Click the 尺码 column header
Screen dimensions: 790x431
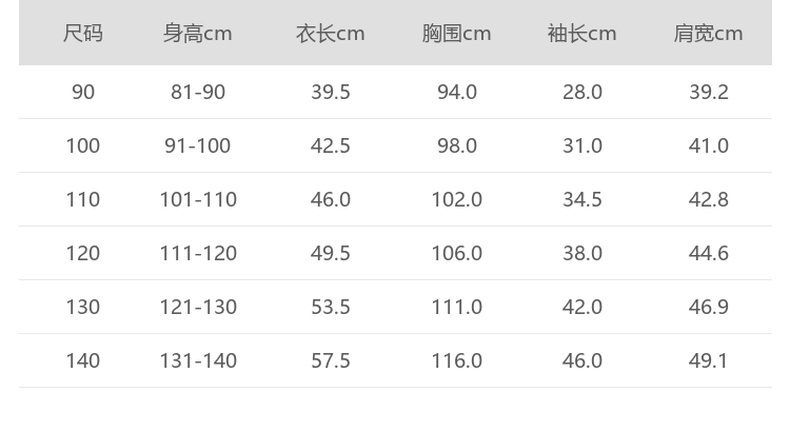pos(83,34)
